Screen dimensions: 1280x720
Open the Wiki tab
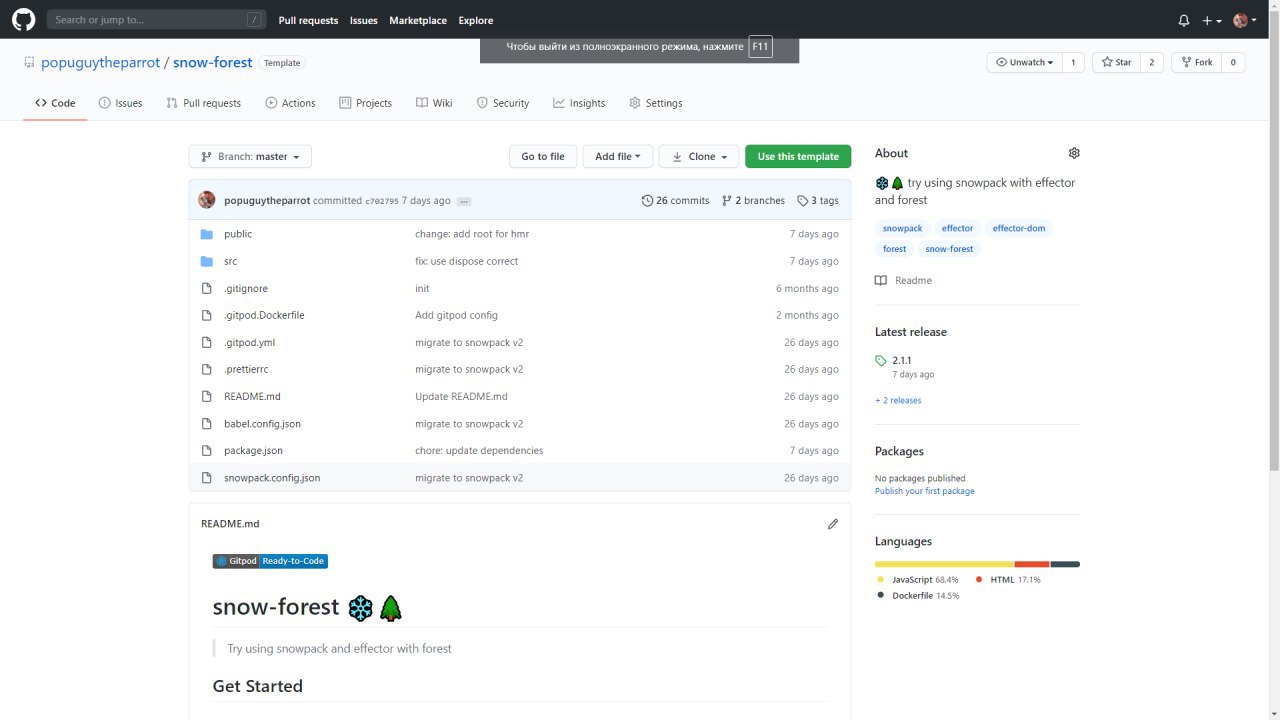pyautogui.click(x=434, y=103)
